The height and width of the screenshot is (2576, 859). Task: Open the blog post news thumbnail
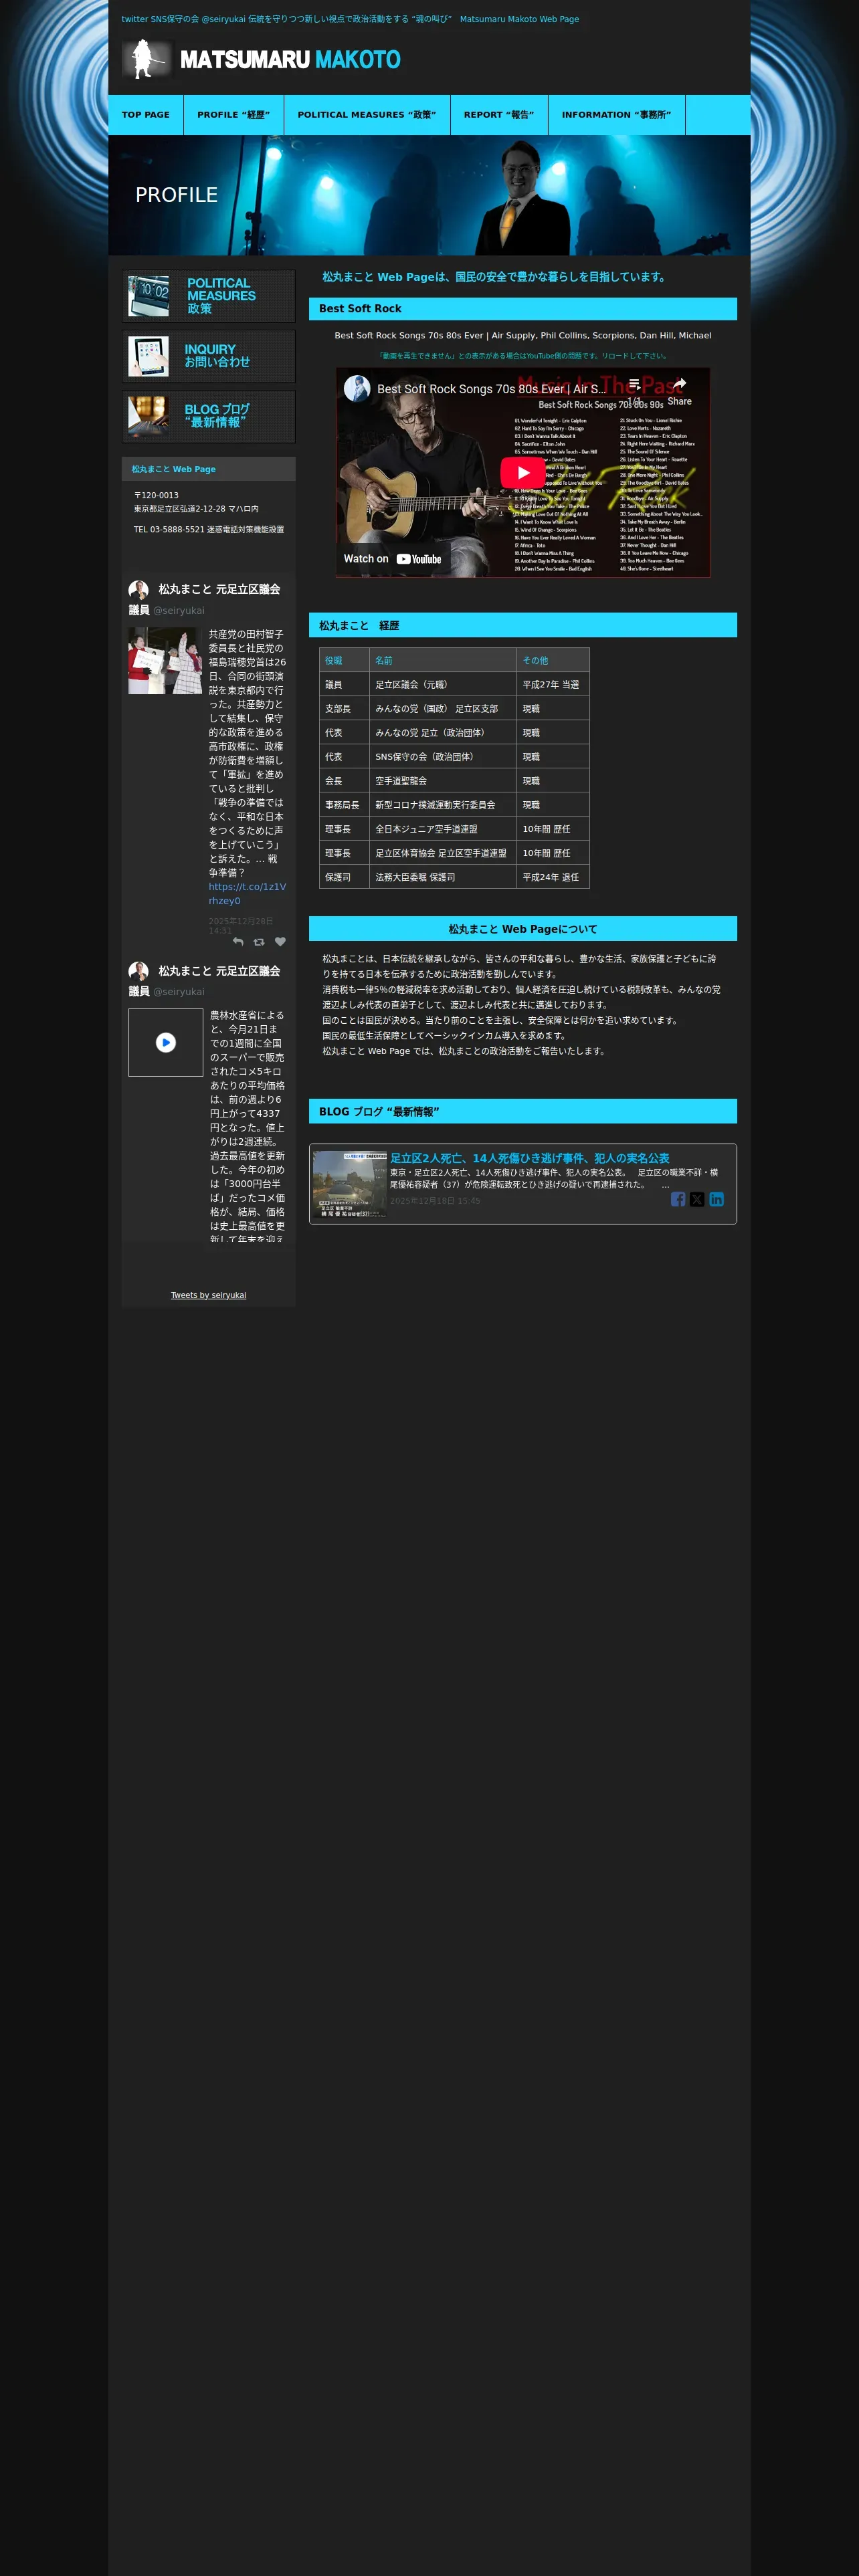tap(349, 1183)
